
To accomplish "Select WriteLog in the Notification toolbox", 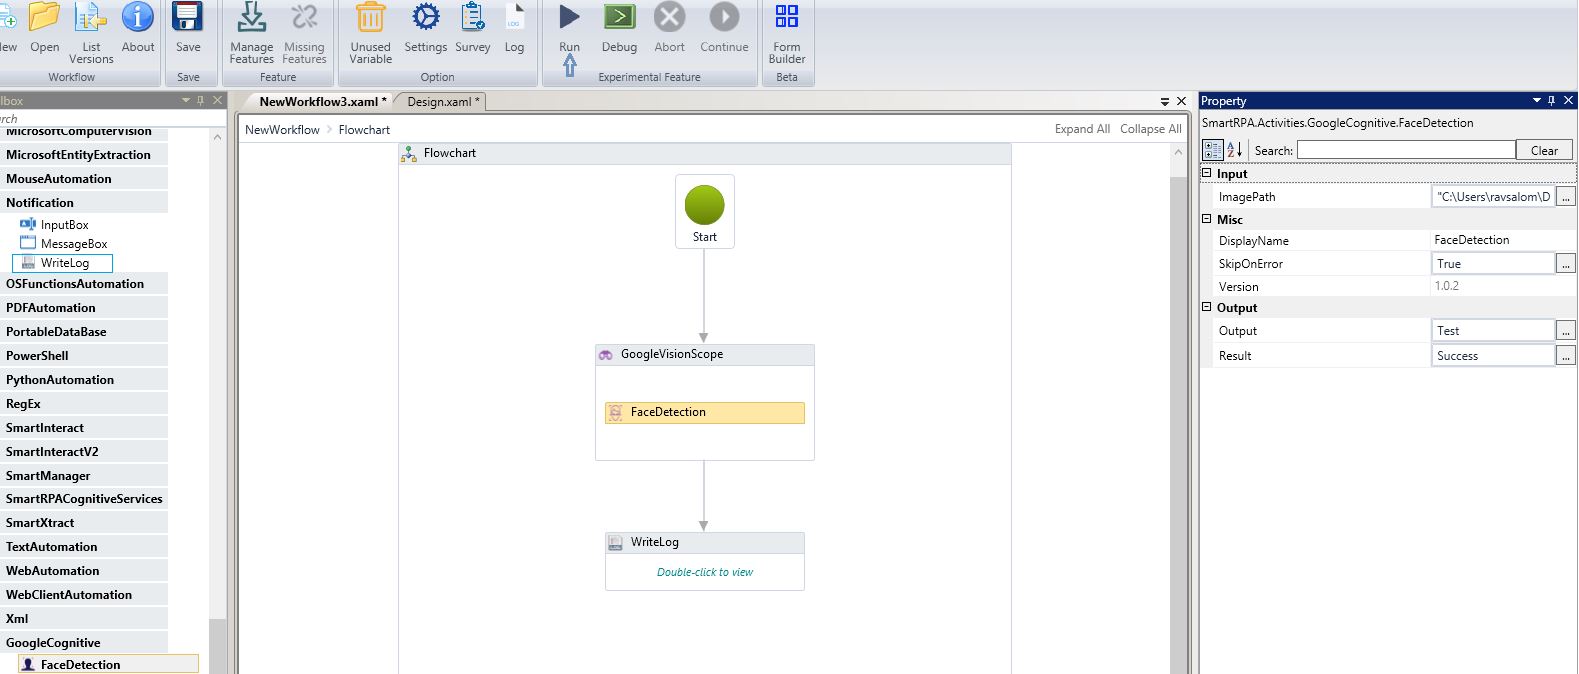I will tap(64, 263).
